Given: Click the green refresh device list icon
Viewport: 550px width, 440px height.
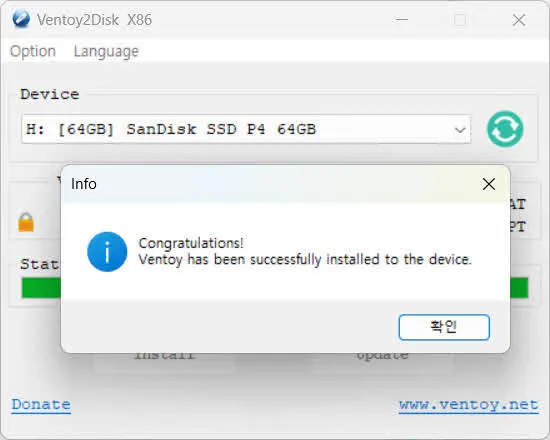Looking at the screenshot, I should pos(505,129).
